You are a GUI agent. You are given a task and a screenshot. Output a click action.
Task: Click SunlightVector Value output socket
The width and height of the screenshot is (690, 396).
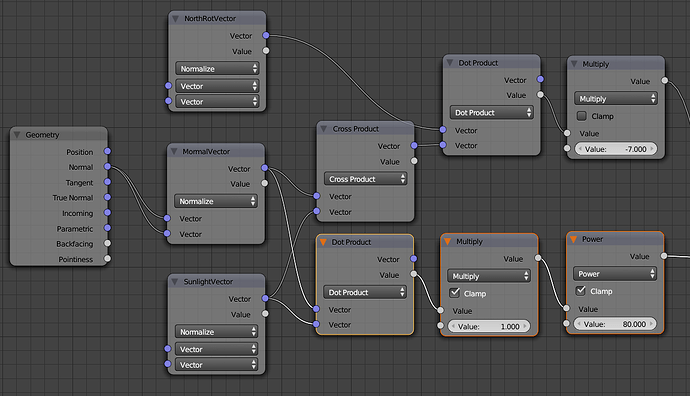click(x=265, y=314)
